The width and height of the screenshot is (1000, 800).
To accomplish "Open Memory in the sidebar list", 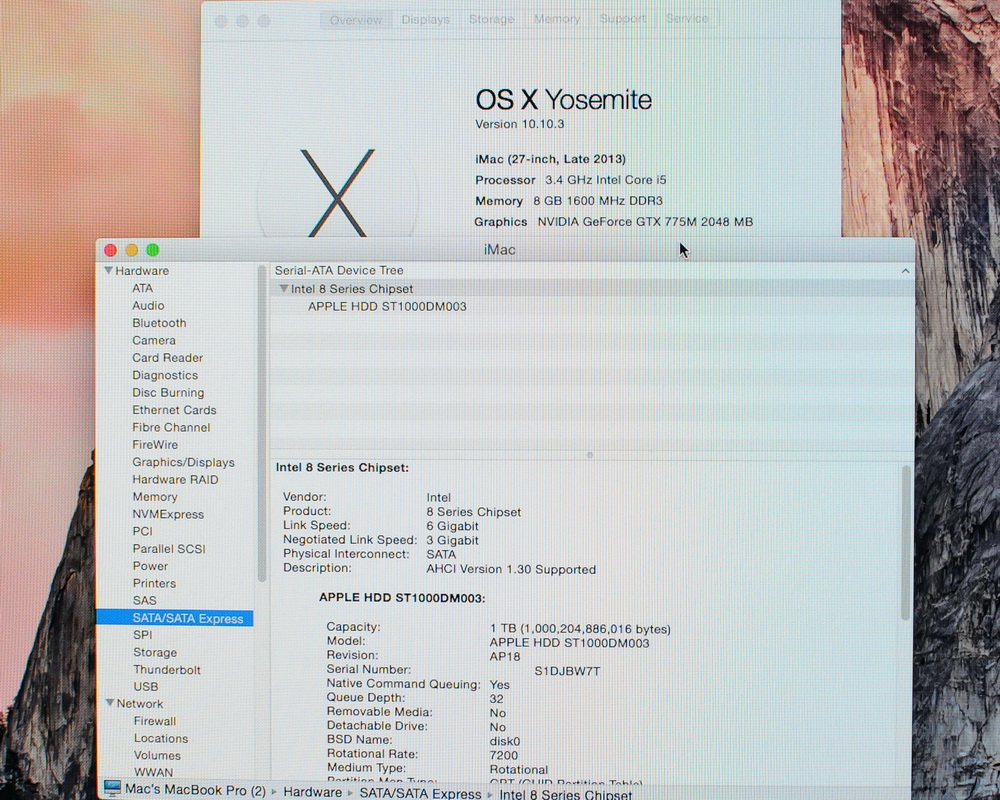I will pyautogui.click(x=154, y=496).
